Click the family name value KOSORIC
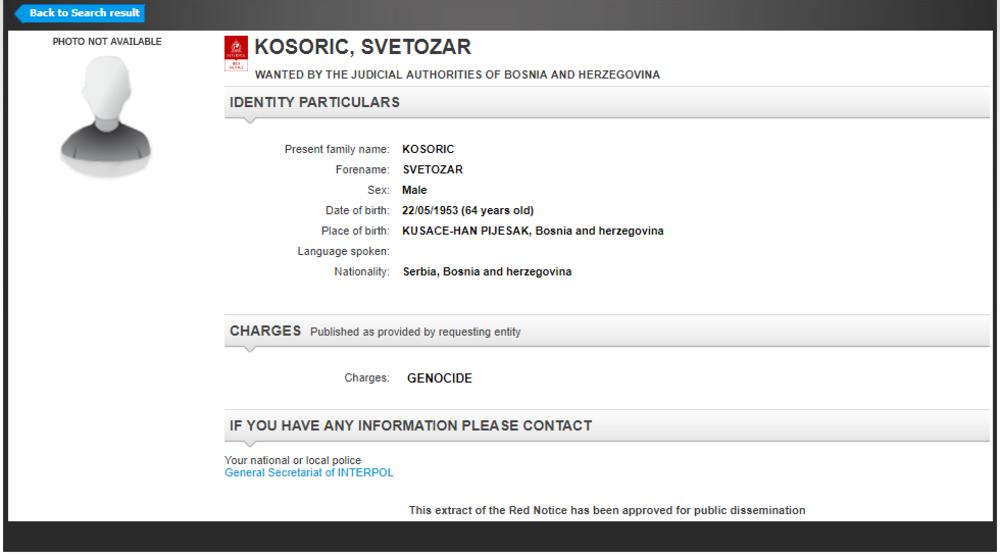Viewport: 1000px width, 557px height. click(x=428, y=149)
